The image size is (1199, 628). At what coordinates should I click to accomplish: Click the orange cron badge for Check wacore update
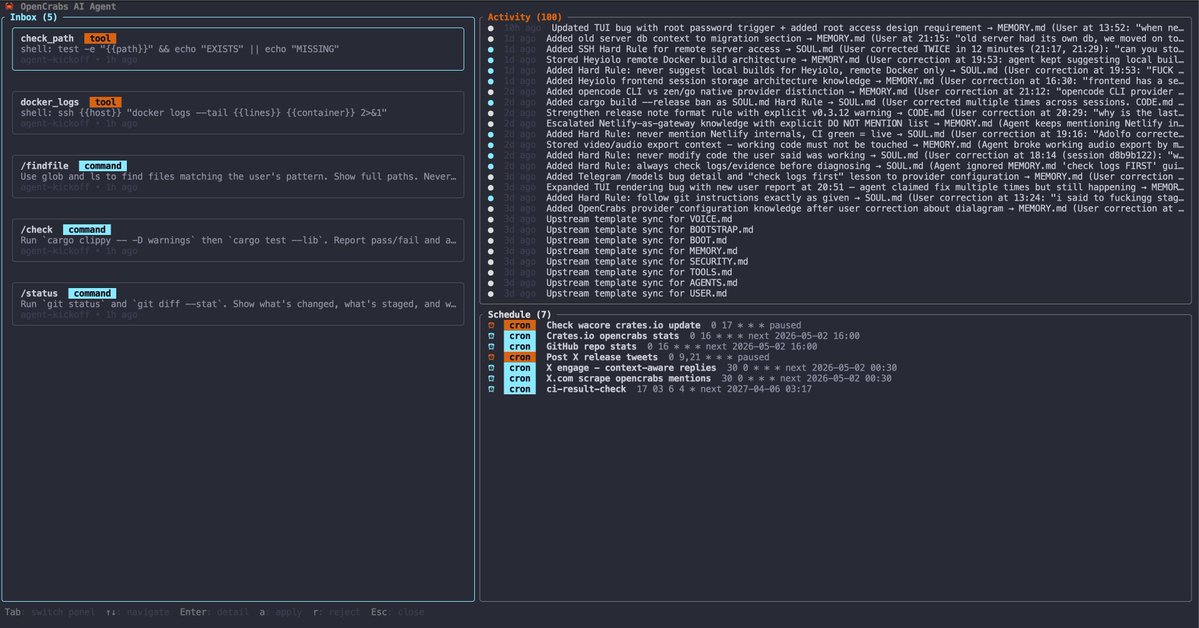pyautogui.click(x=519, y=325)
